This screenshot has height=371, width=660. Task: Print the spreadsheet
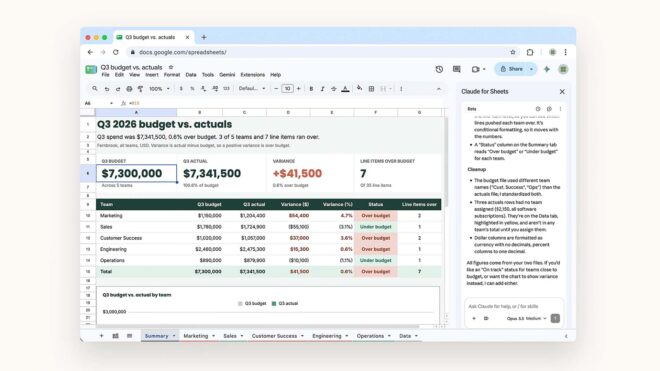[129, 89]
